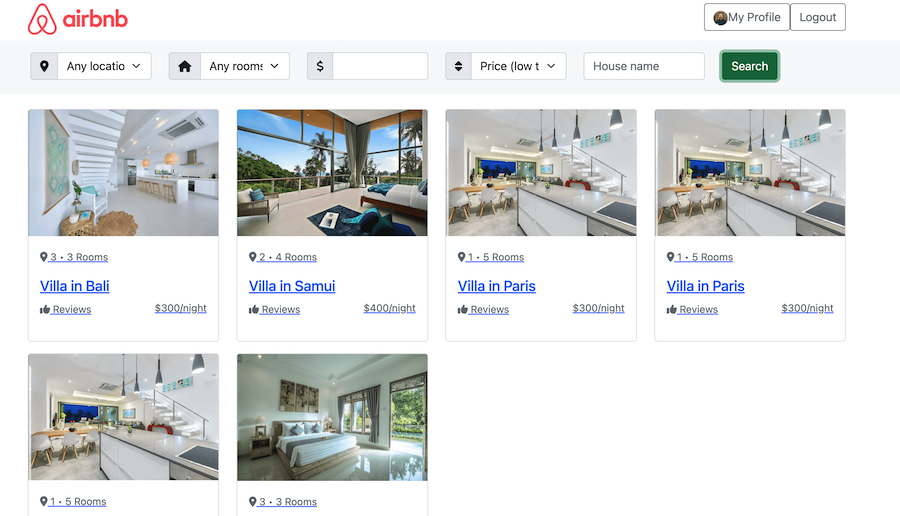The width and height of the screenshot is (900, 516).
Task: Open the Any location dropdown
Action: [x=104, y=66]
